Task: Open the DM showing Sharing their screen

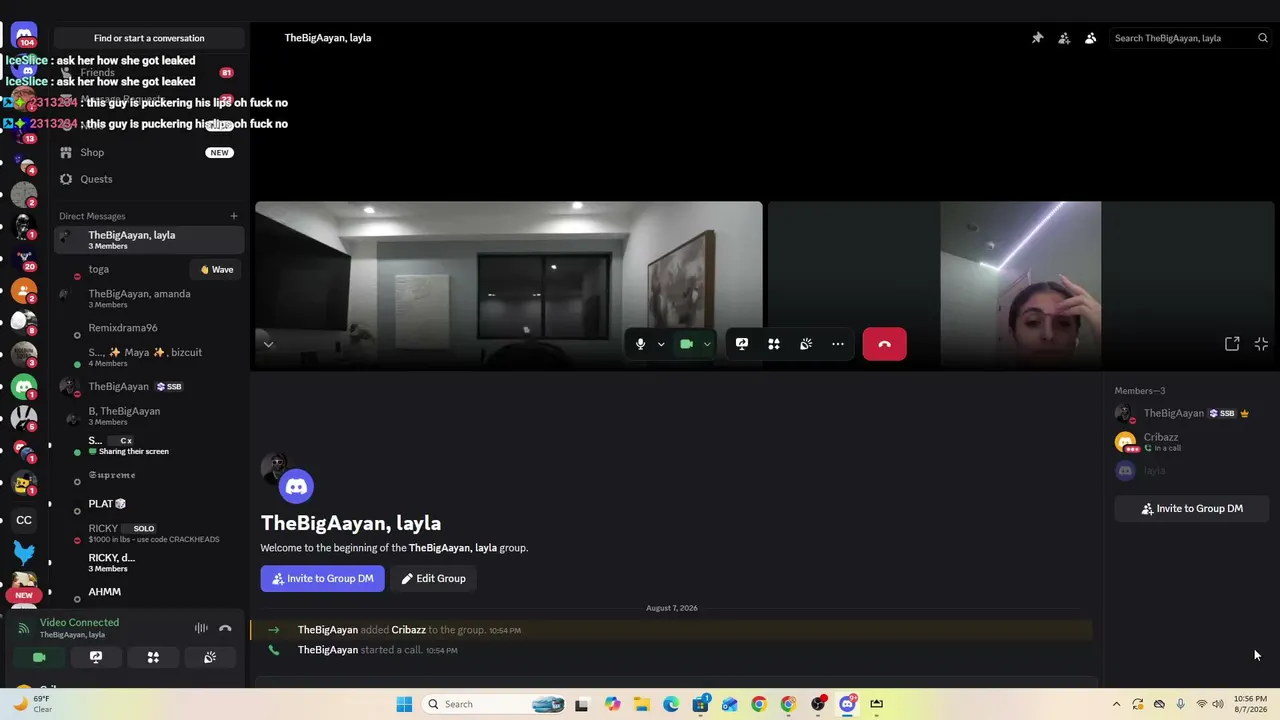Action: pos(149,445)
